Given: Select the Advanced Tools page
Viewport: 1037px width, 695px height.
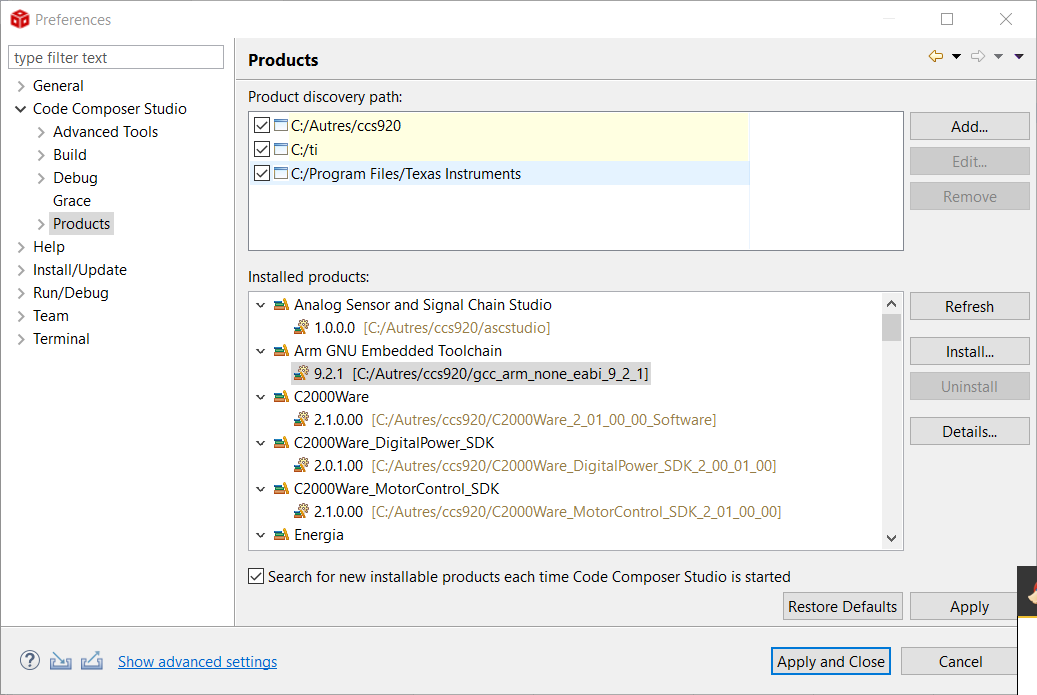Looking at the screenshot, I should tap(105, 132).
